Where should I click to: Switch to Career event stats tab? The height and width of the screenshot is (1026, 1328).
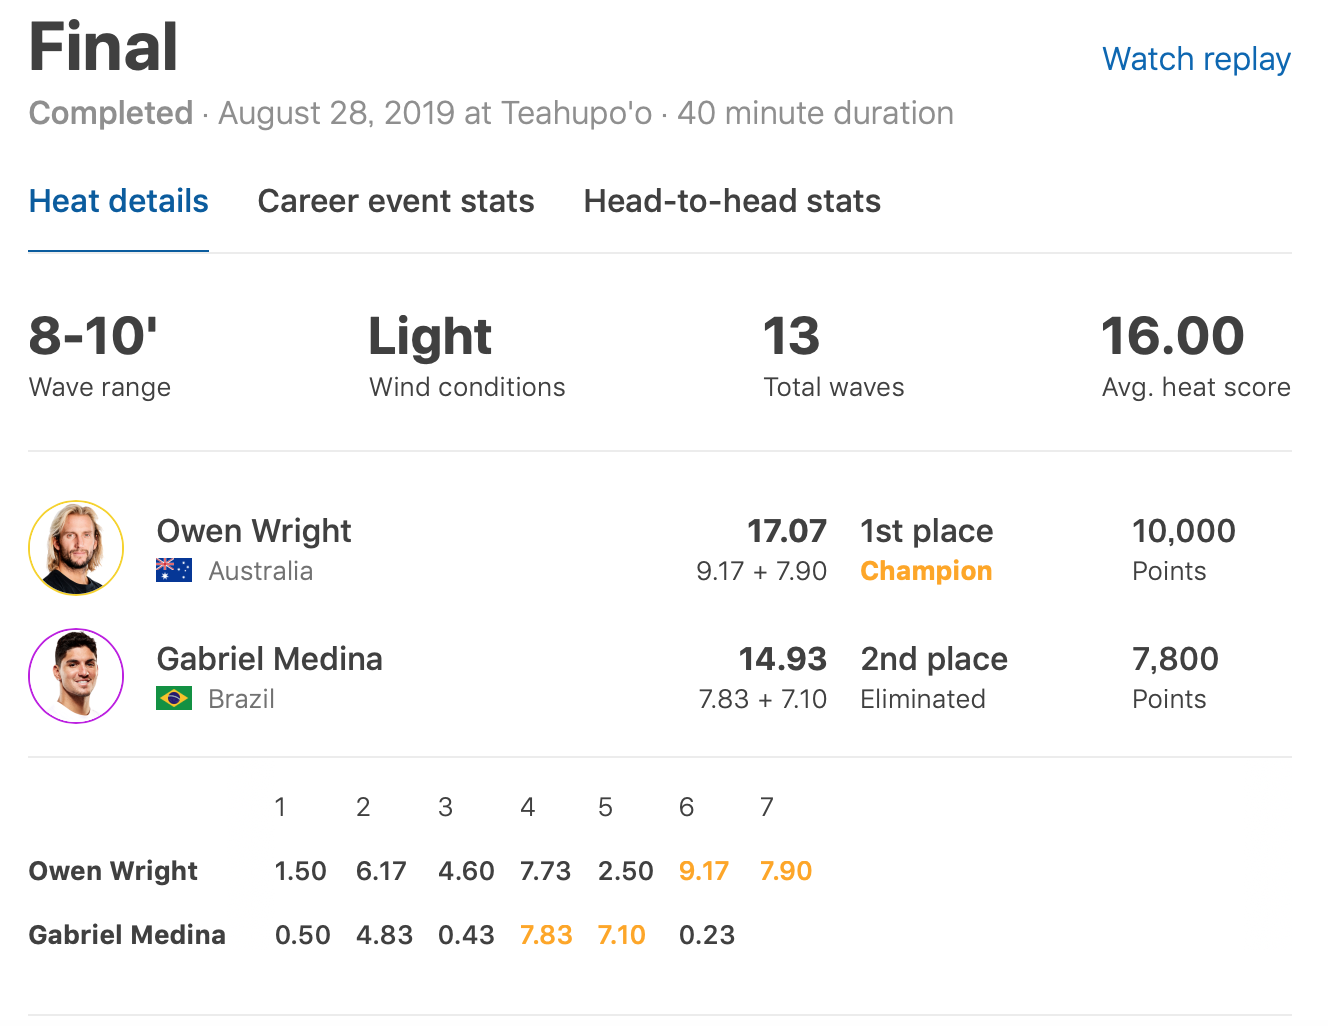396,201
